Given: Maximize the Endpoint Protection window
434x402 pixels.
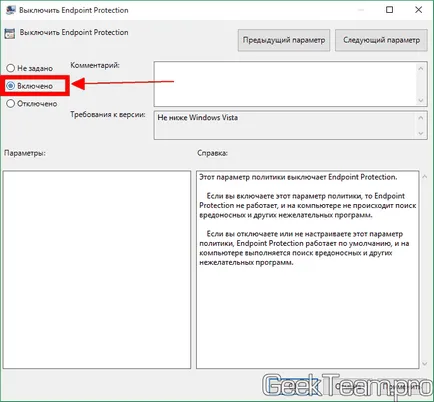Looking at the screenshot, I should [389, 10].
